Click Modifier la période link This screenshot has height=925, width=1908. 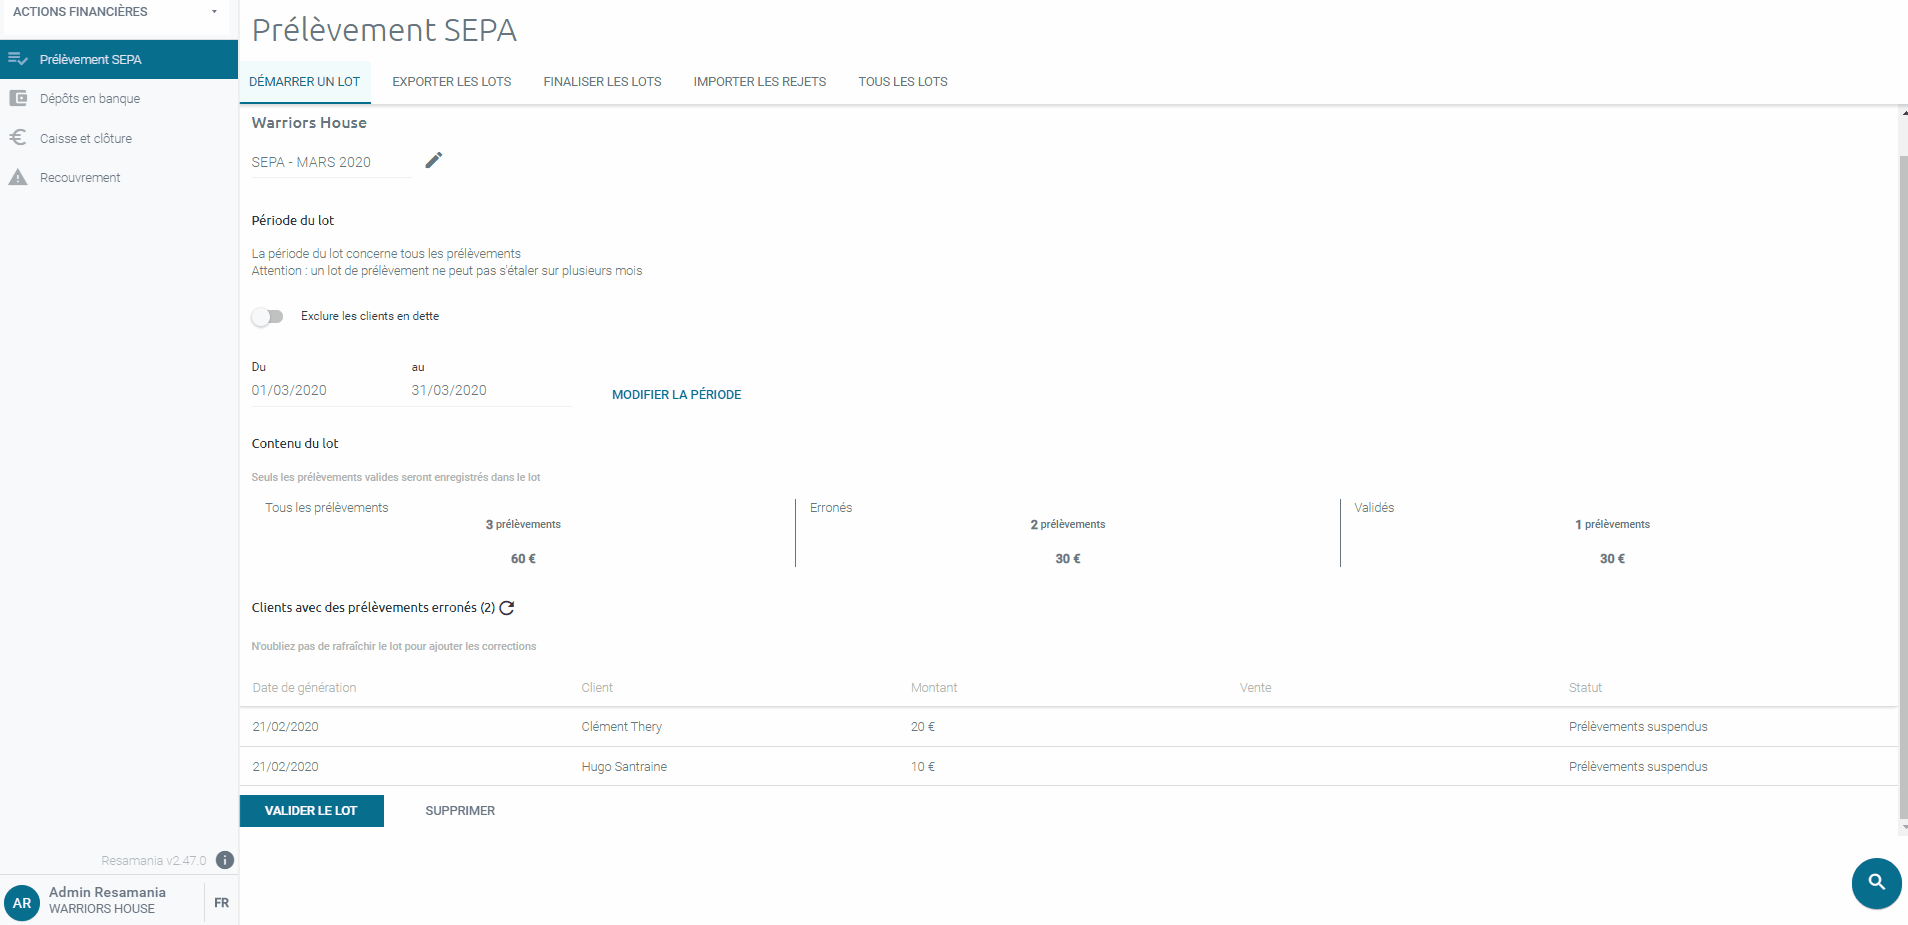(x=677, y=395)
